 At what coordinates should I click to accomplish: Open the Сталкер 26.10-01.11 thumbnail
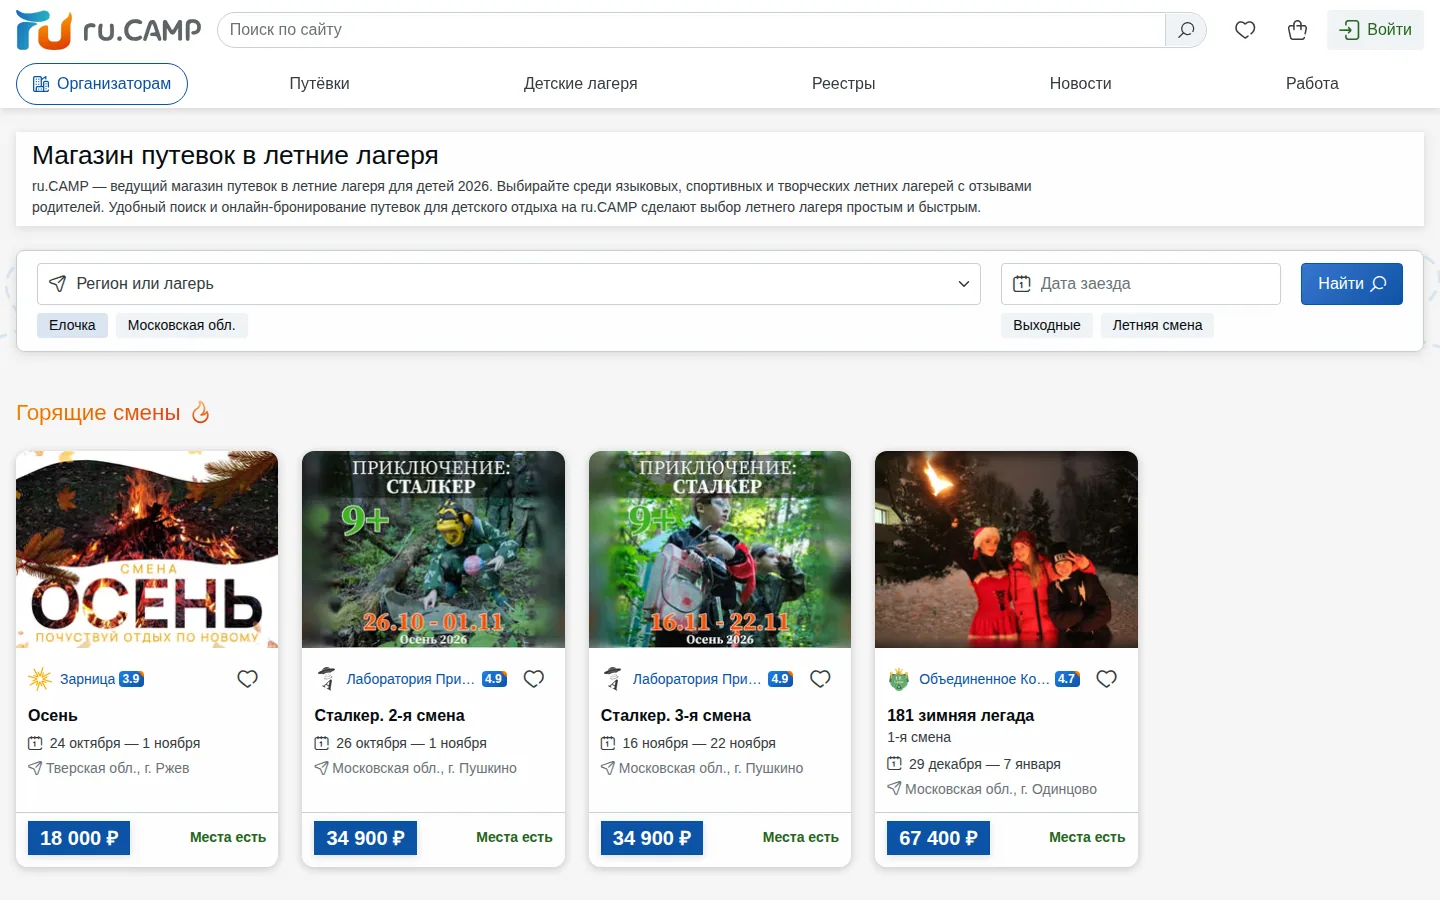point(433,549)
